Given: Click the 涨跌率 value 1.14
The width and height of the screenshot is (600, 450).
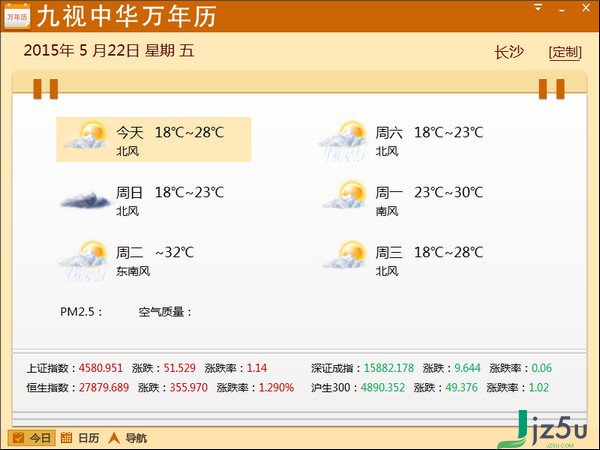Looking at the screenshot, I should coord(257,368).
